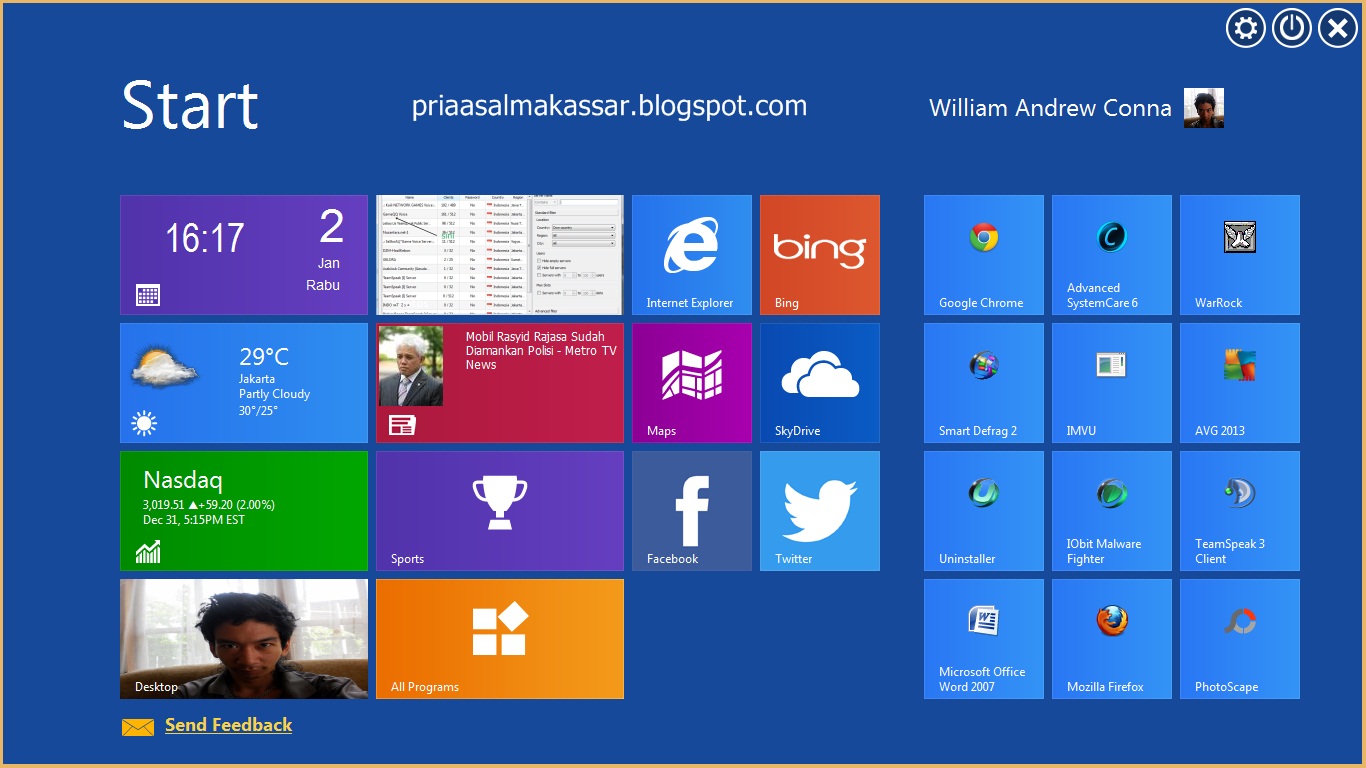This screenshot has width=1366, height=768.
Task: Open the Uninstaller tool
Action: pyautogui.click(x=983, y=510)
